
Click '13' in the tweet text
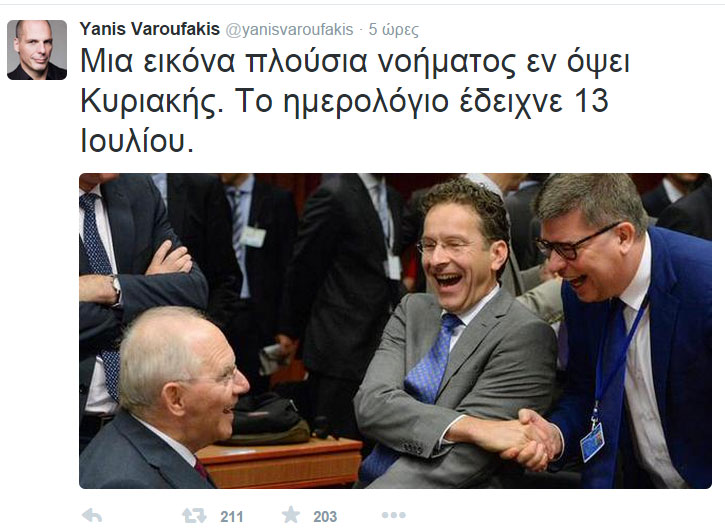coord(591,100)
